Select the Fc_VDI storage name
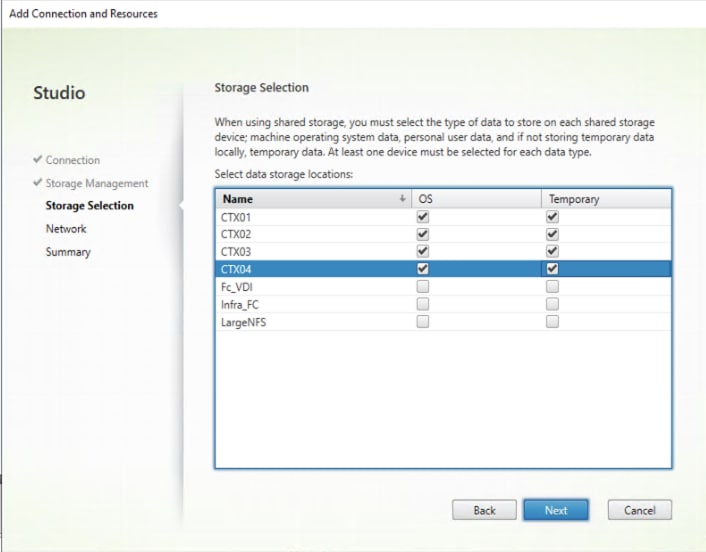Screen dimensions: 706x552 tap(236, 287)
